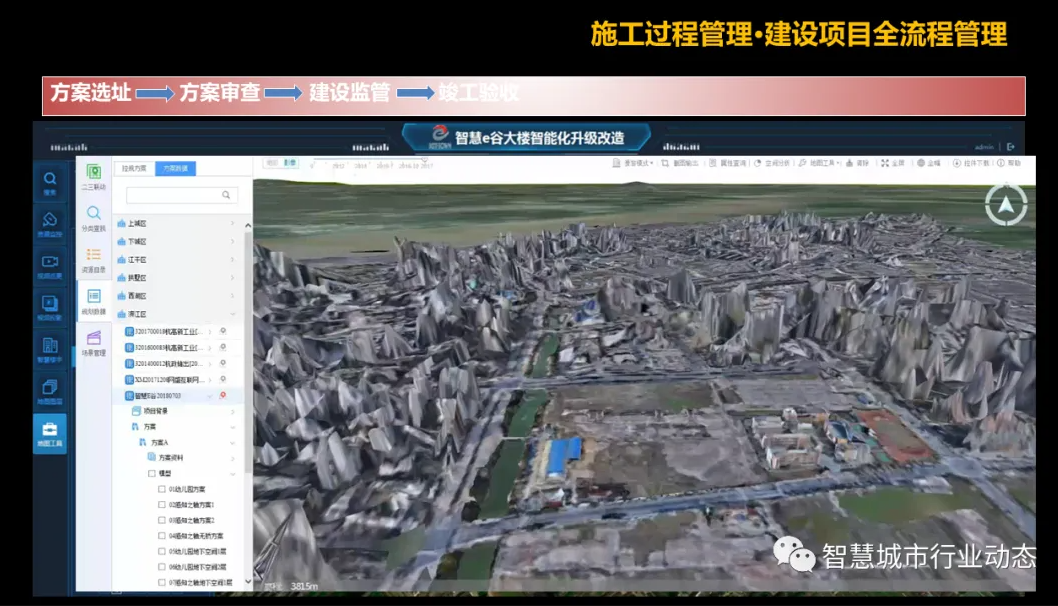Select the briefcase 地图工具 sidebar icon

coord(50,433)
